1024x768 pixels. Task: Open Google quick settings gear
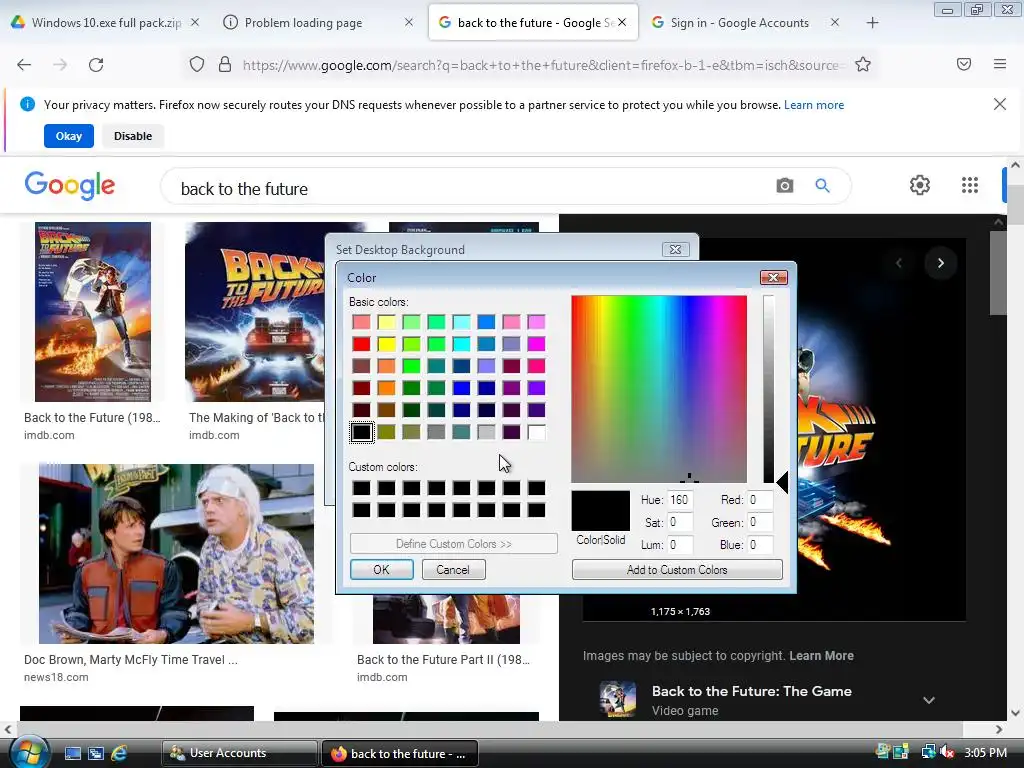[920, 185]
